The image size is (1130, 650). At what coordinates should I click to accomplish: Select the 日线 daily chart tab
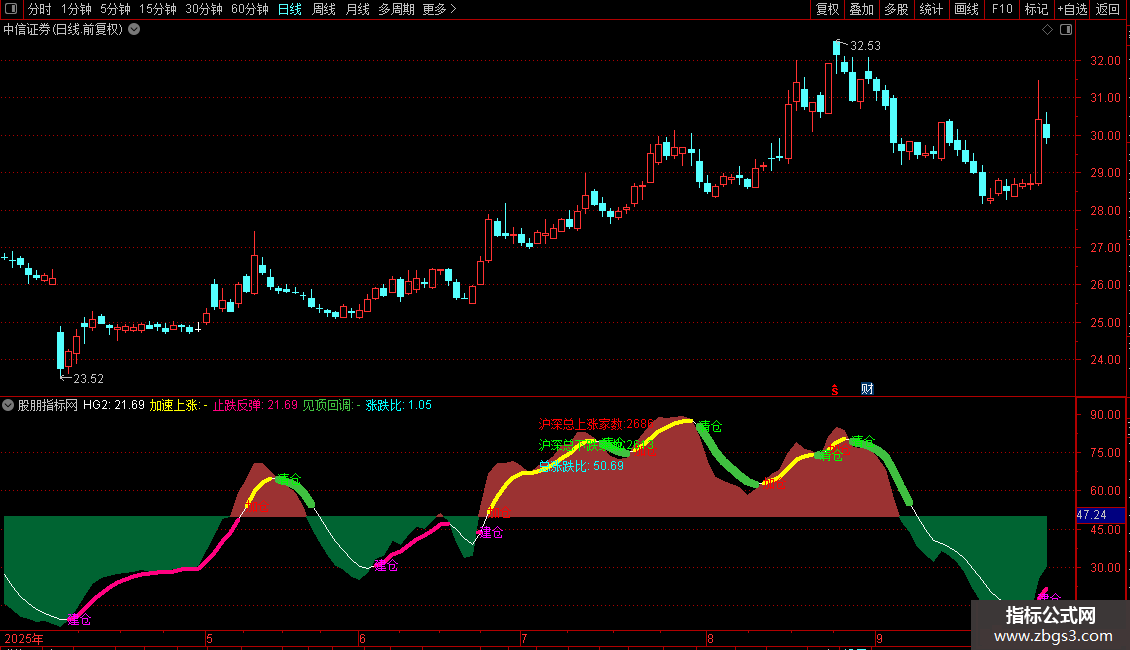tap(290, 9)
